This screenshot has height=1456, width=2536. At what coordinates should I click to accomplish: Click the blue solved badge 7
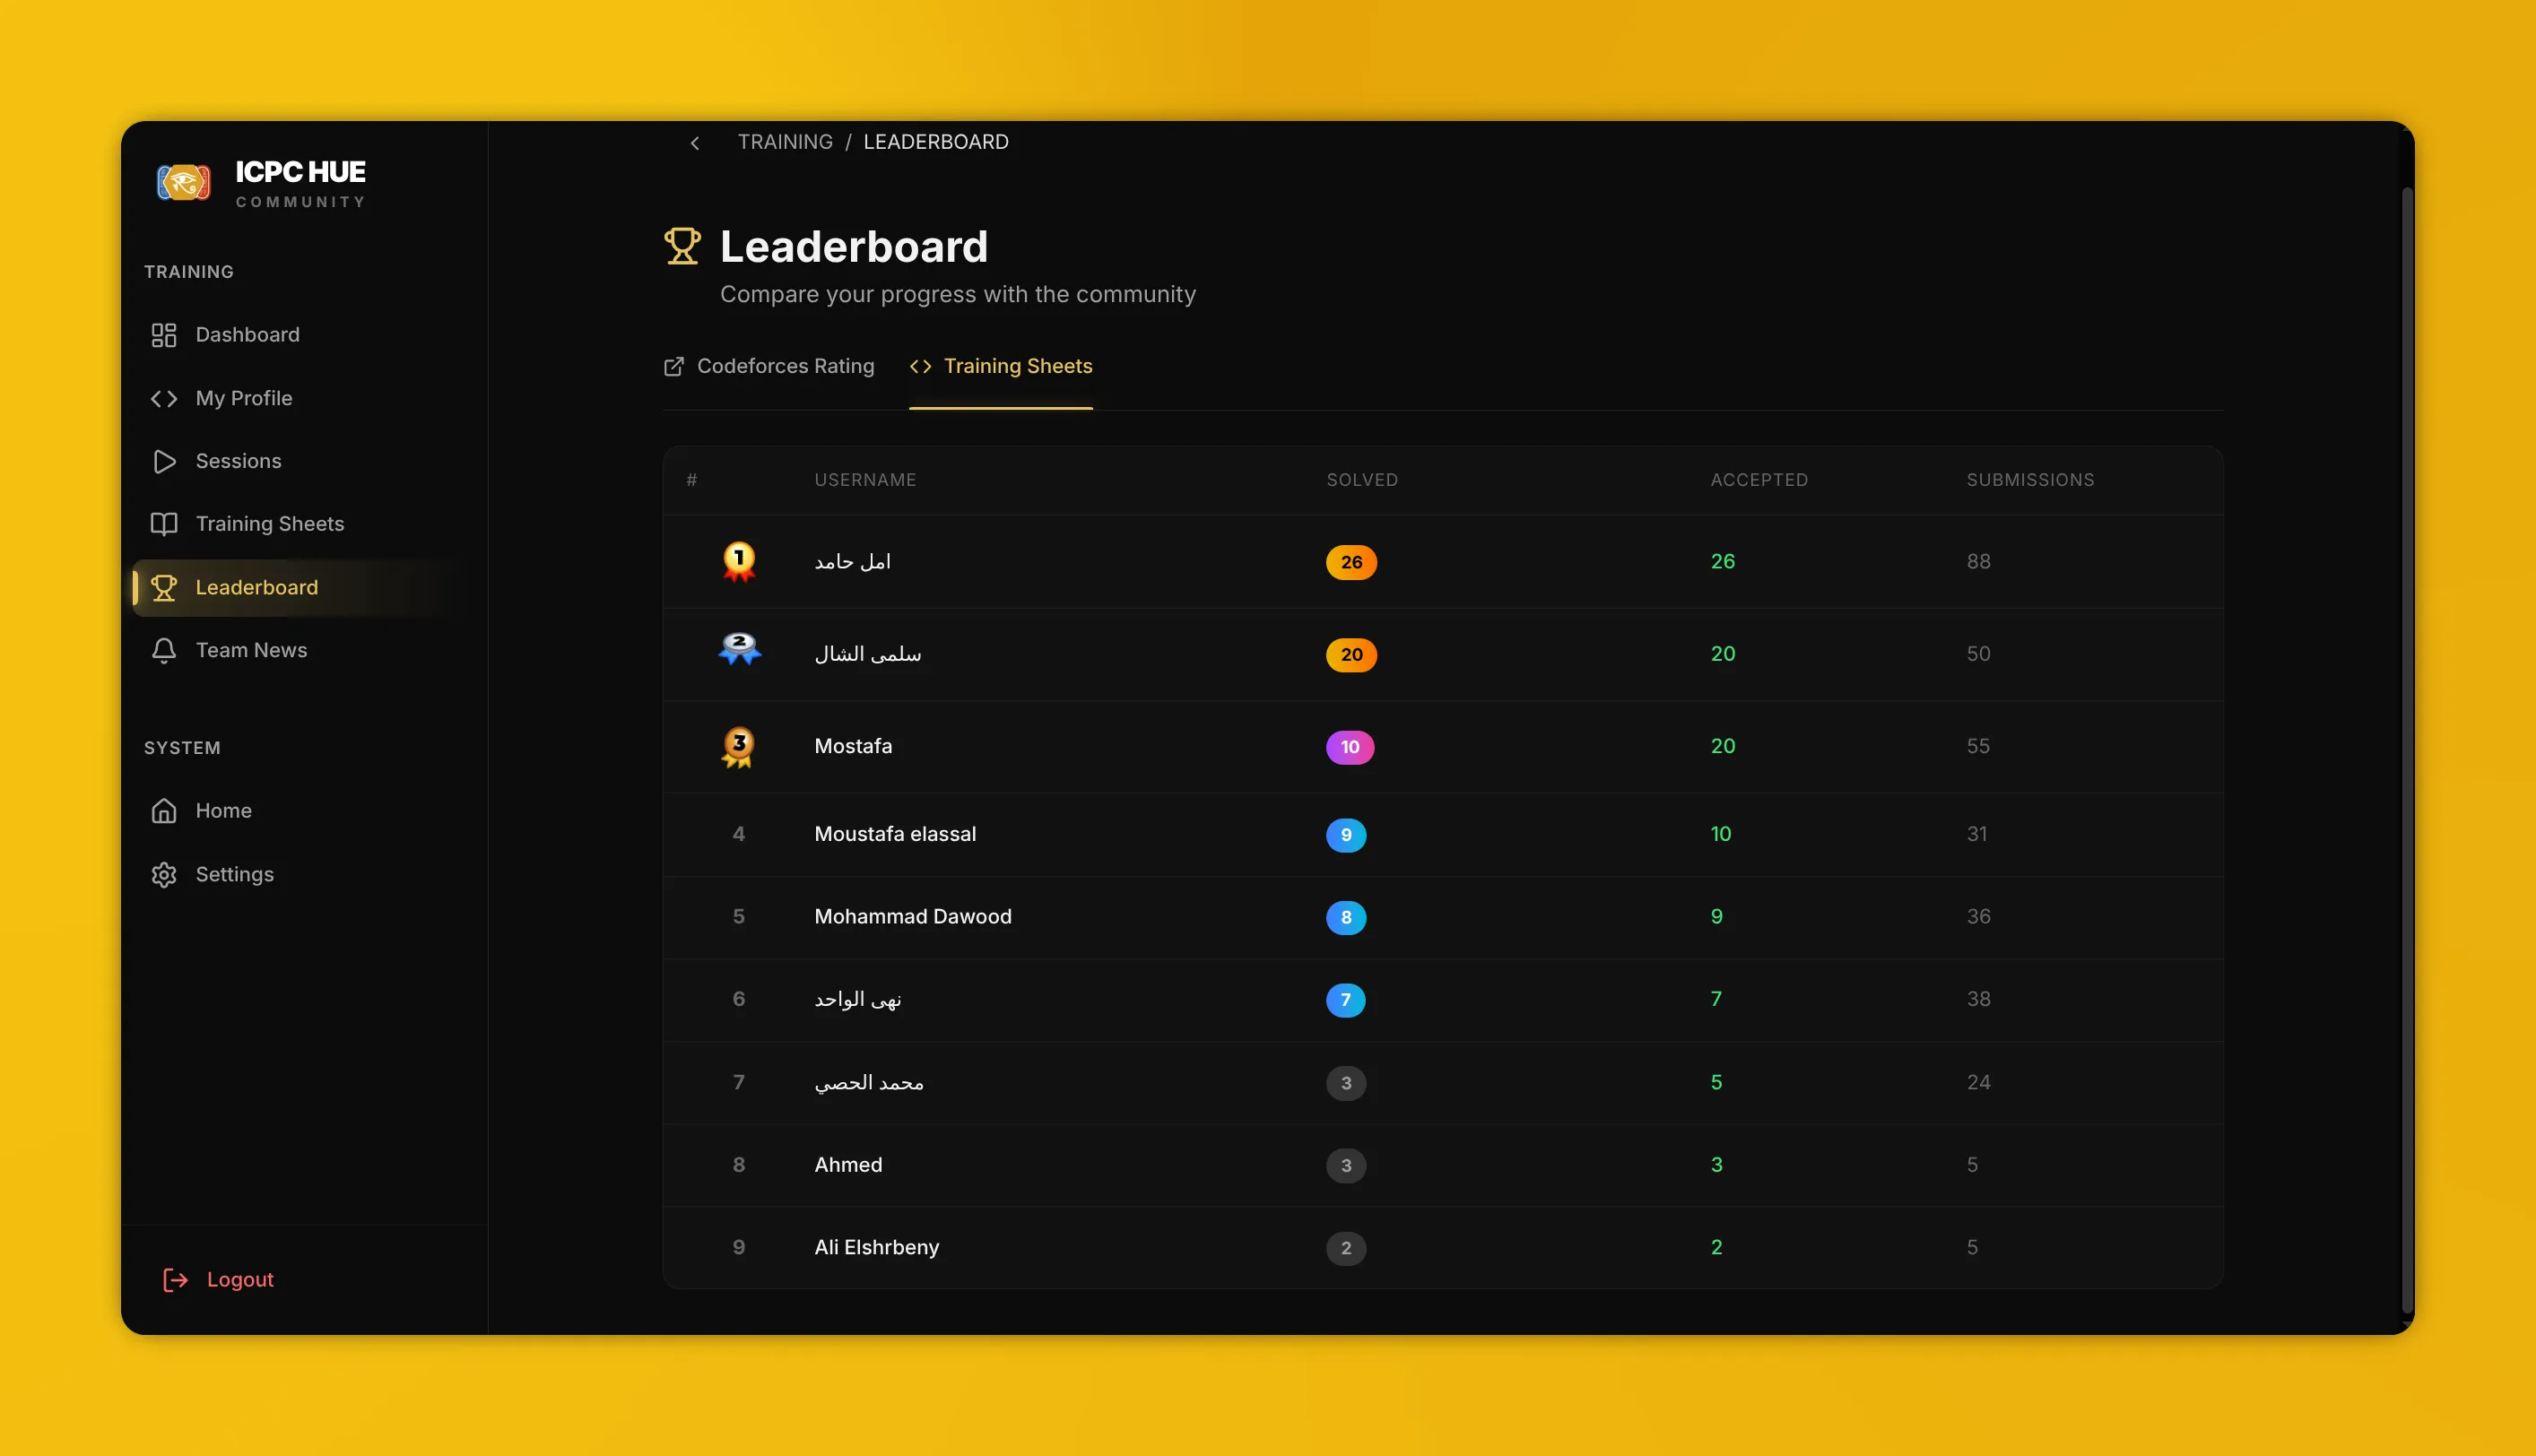pyautogui.click(x=1345, y=1000)
